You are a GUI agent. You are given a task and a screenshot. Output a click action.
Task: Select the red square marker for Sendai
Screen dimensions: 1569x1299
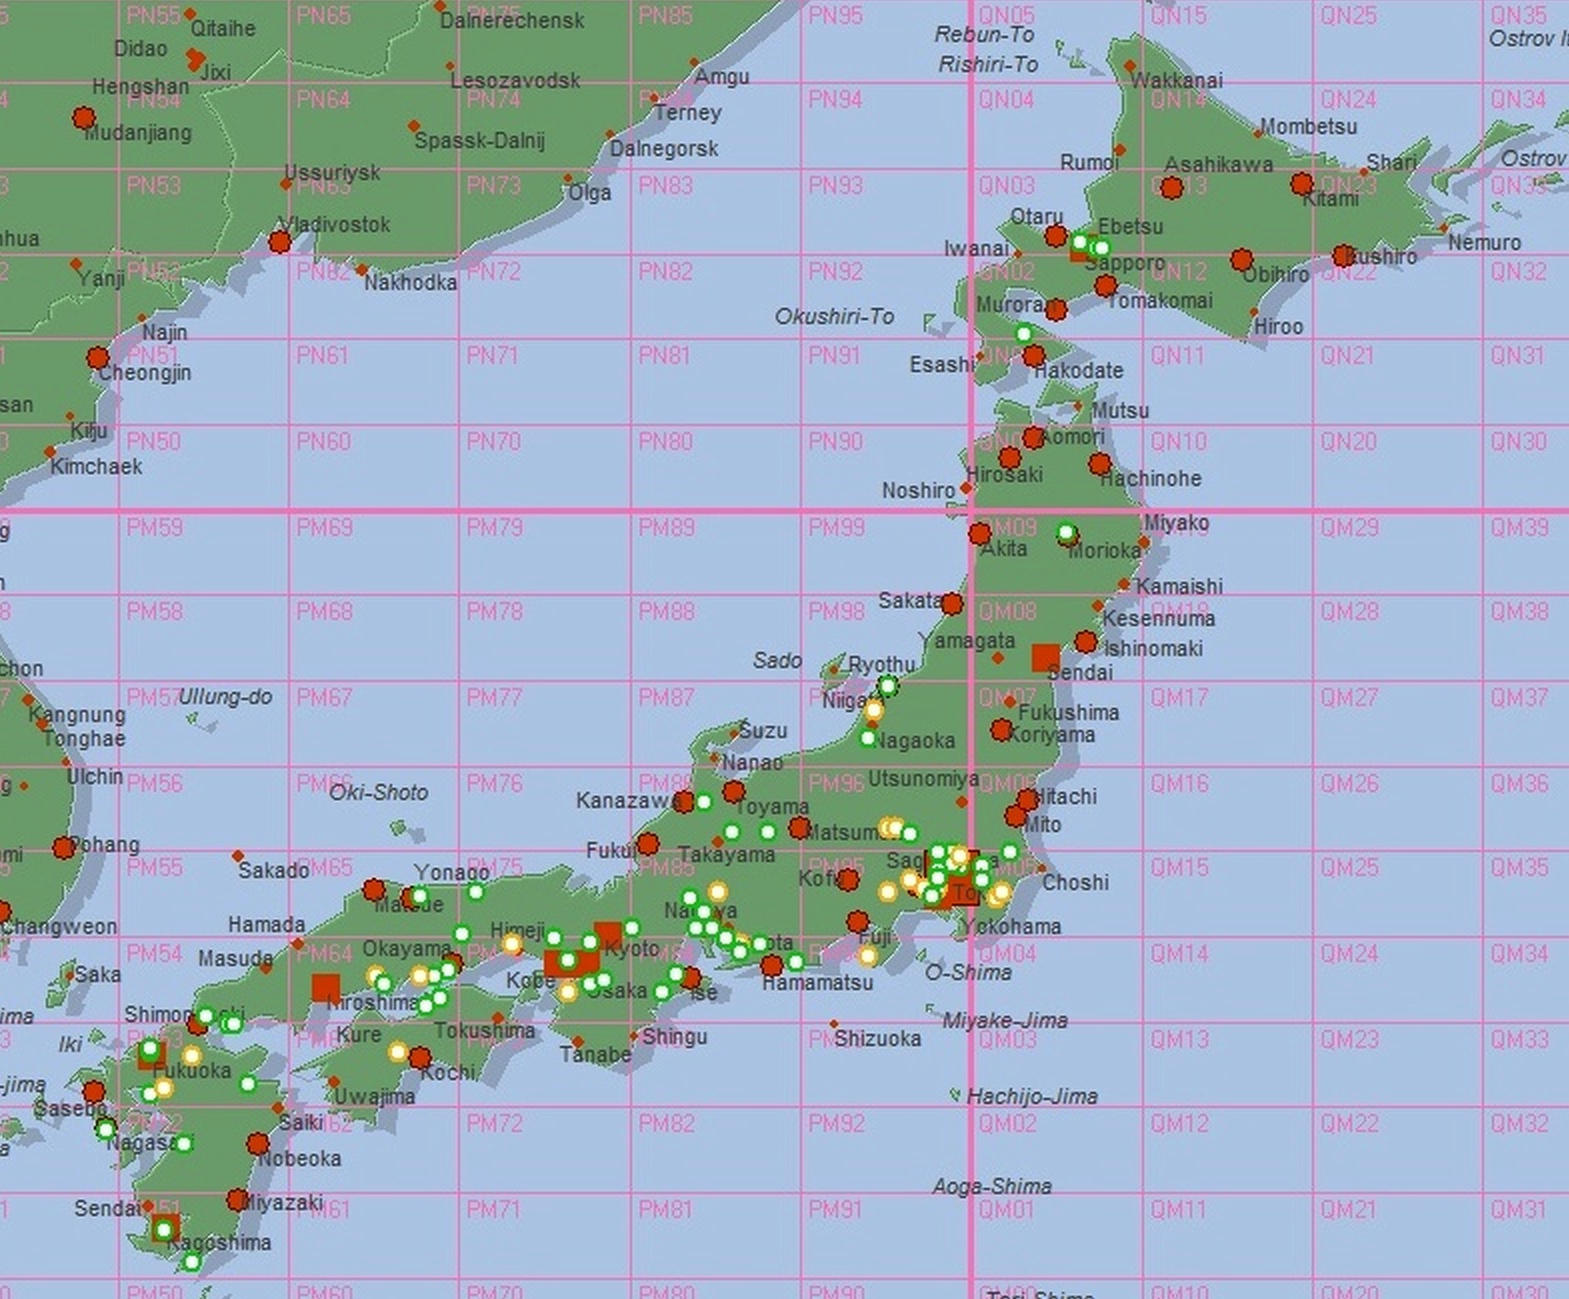[x=1045, y=657]
